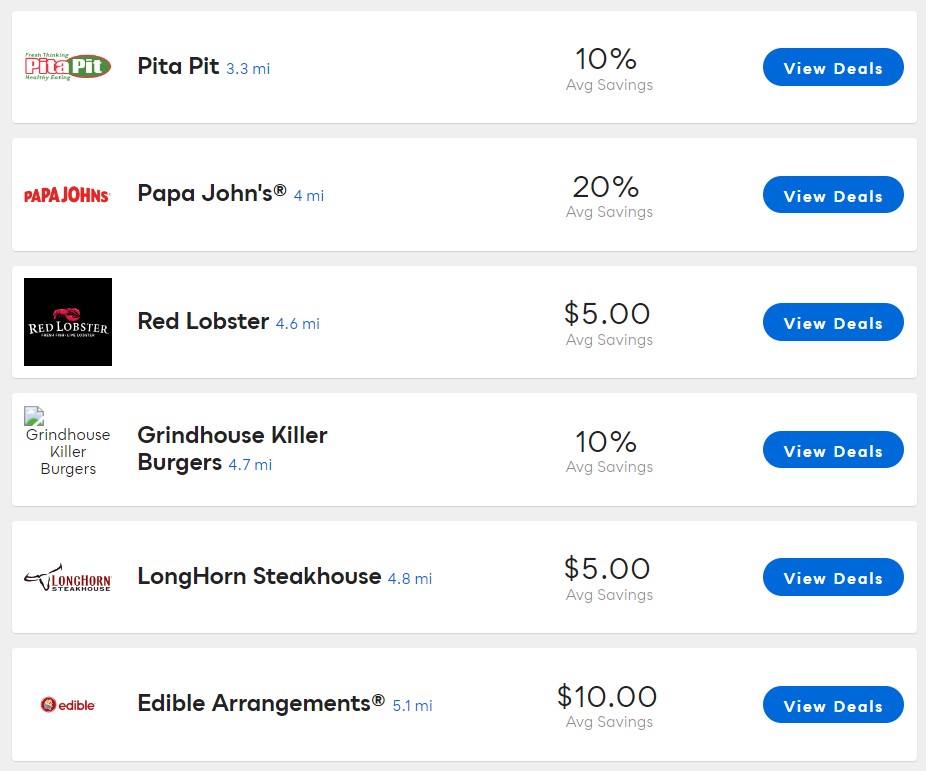The image size is (926, 771).
Task: Click Red Lobster's 4.6 mi distance
Action: pyautogui.click(x=298, y=324)
